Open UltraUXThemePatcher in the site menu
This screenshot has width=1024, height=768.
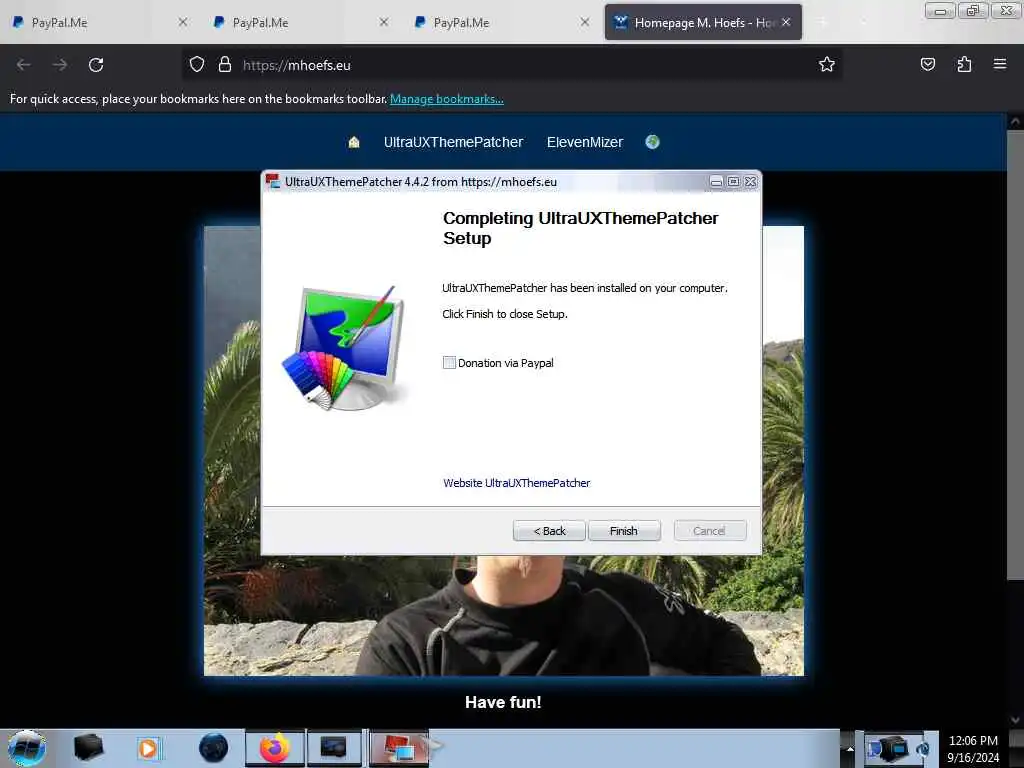pos(453,142)
